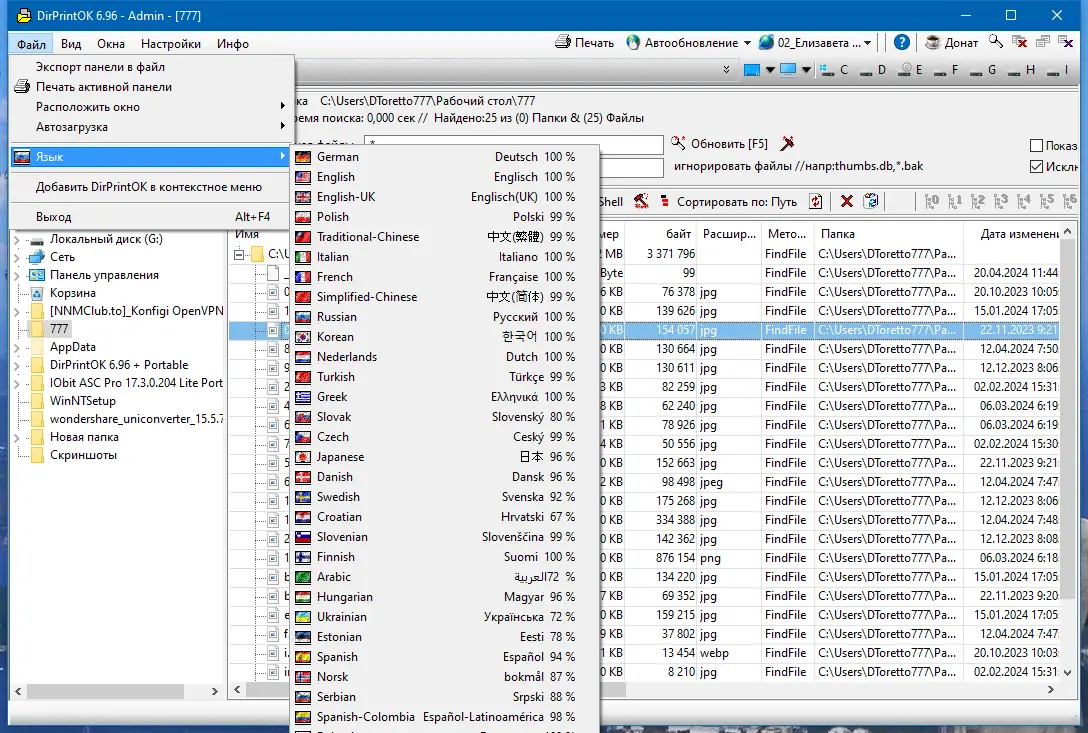1088x733 pixels.
Task: Select WinNTSetup folder in tree
Action: point(83,401)
